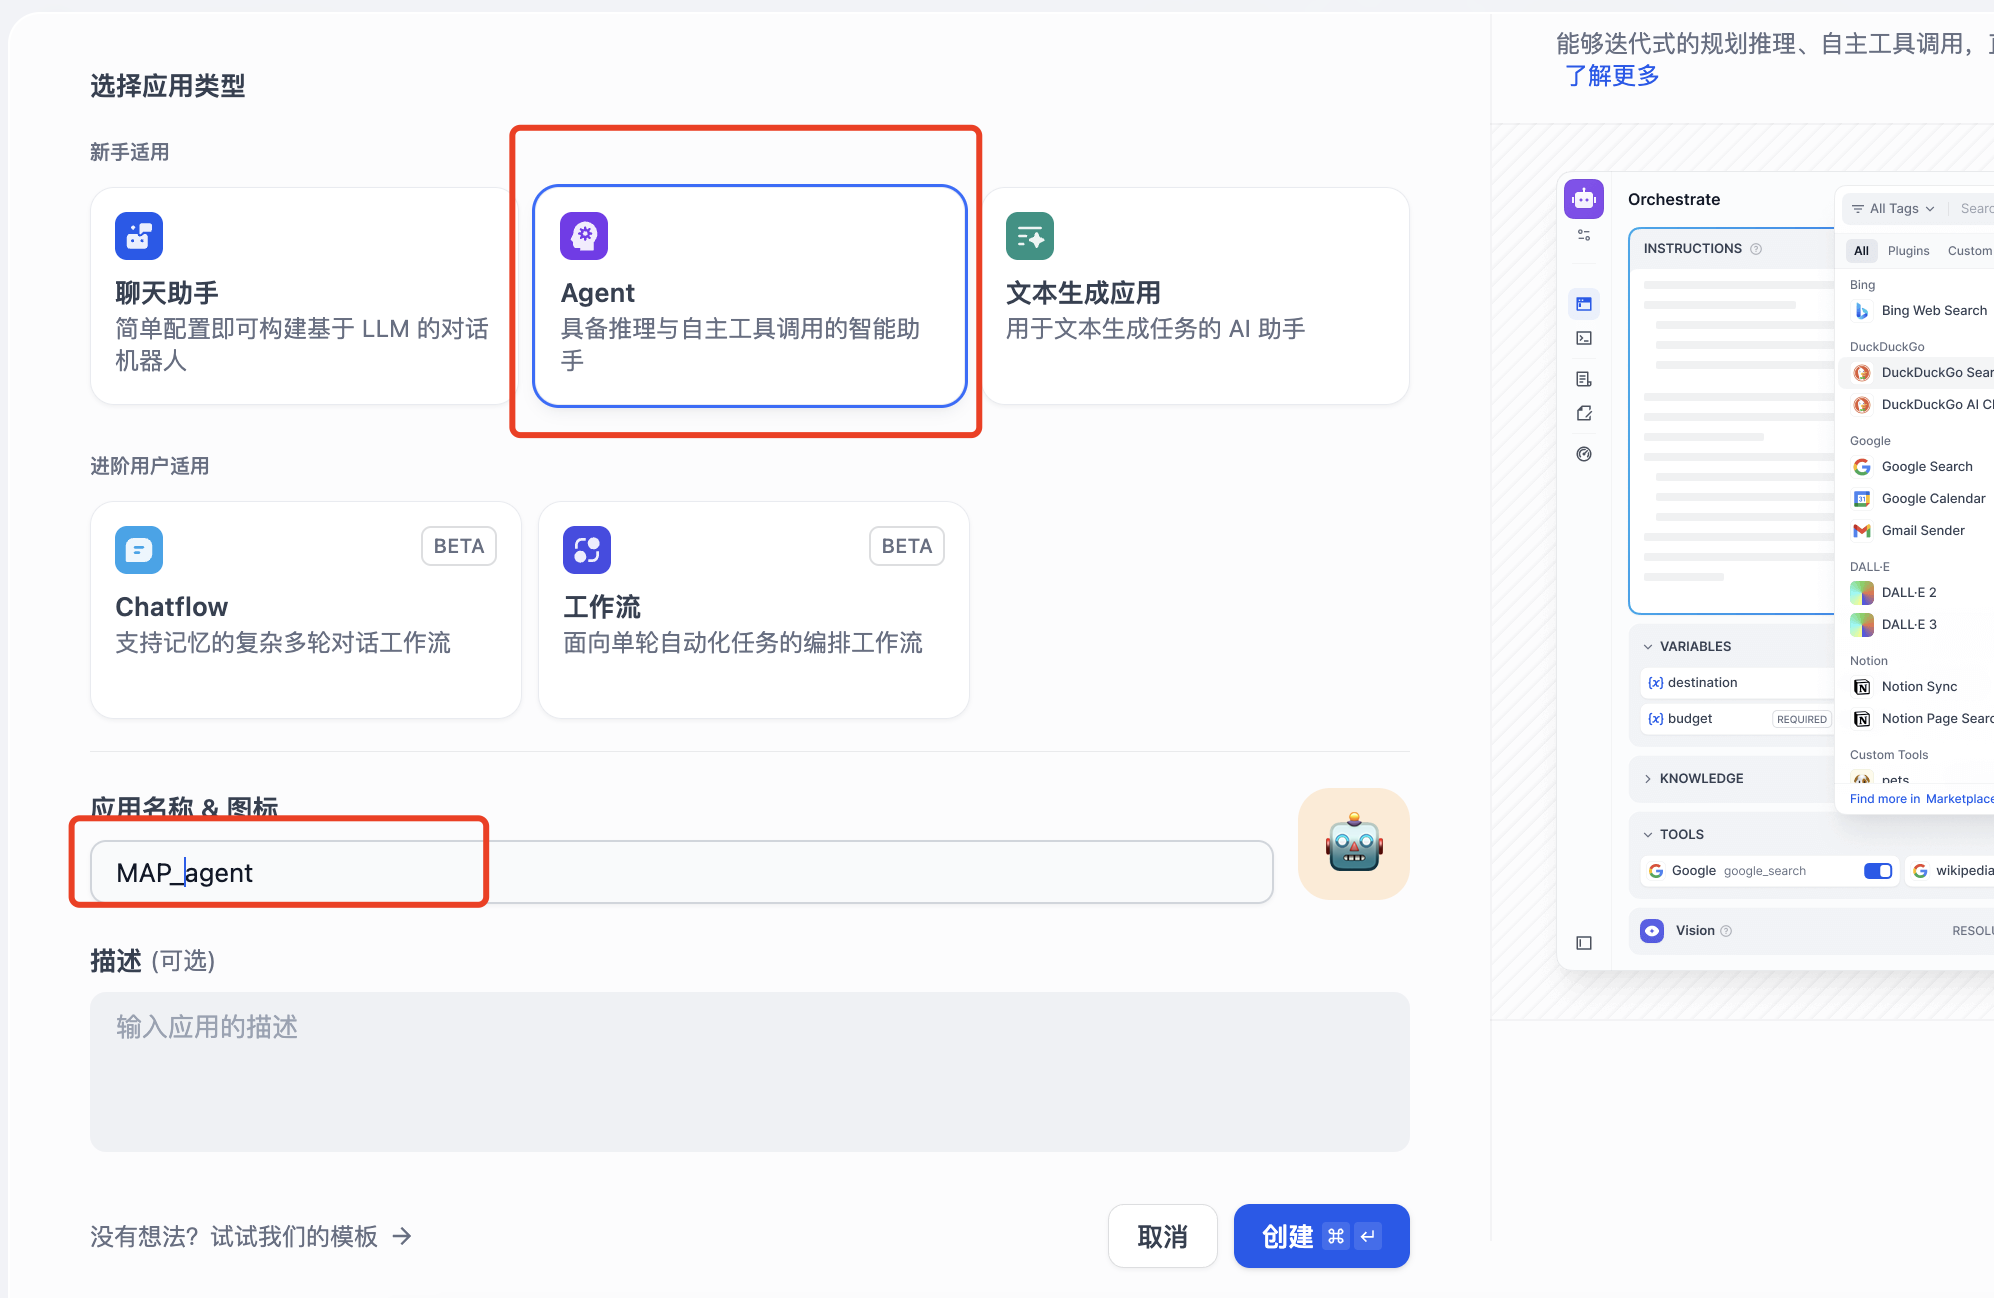This screenshot has width=1994, height=1298.
Task: Open the 了解更多 link
Action: tap(1612, 76)
